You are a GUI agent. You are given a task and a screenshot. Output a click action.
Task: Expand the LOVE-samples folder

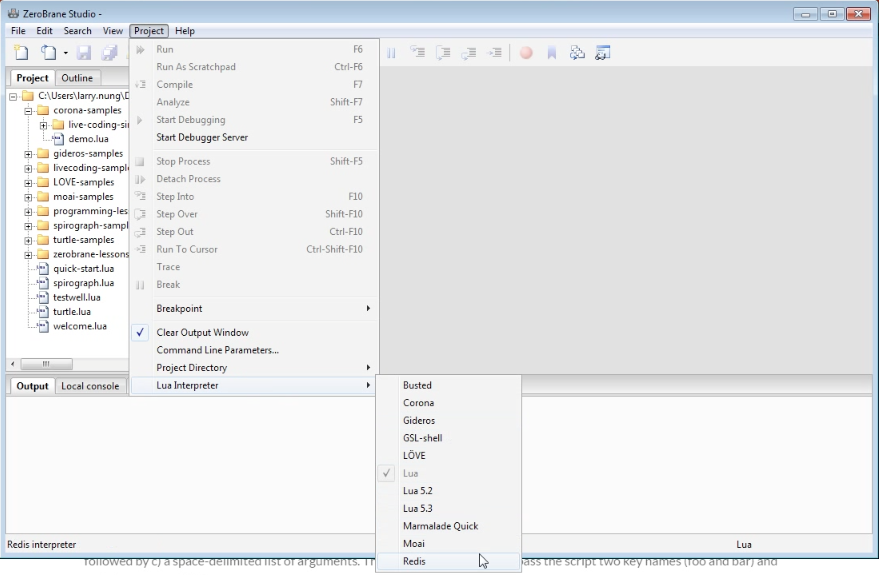[28, 183]
